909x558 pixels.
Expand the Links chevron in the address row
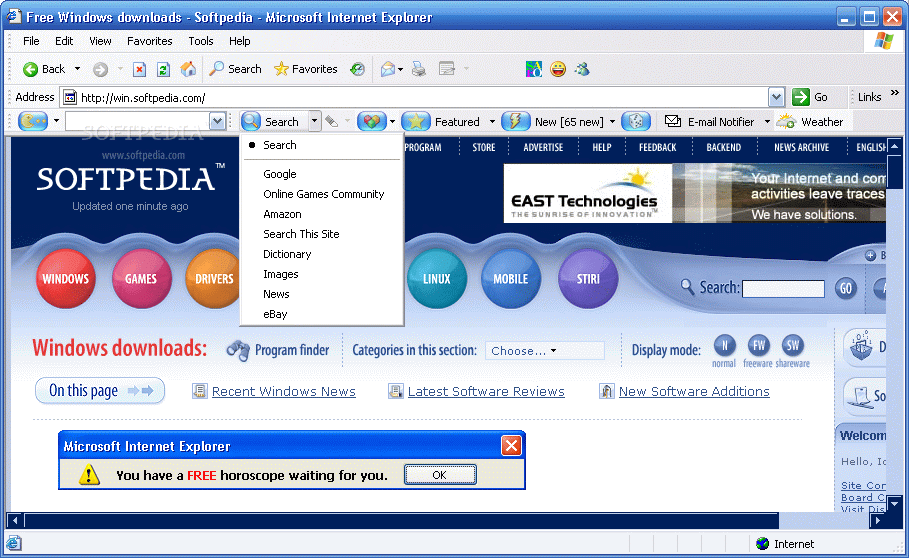click(x=895, y=93)
